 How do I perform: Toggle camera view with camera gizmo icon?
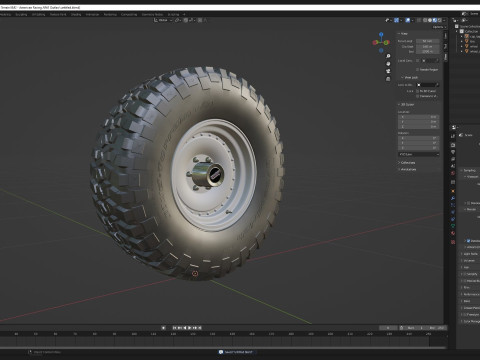tap(388, 71)
